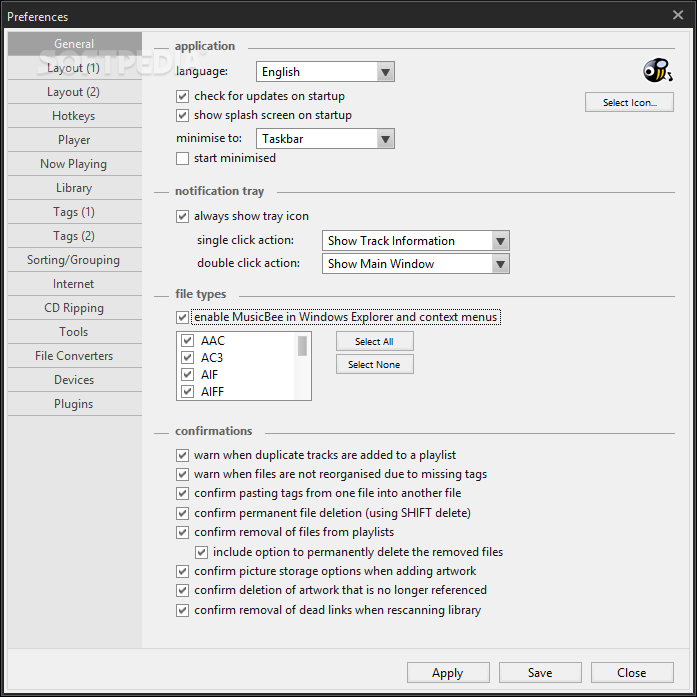Open the Internet preferences tab
Viewport: 697px width, 697px height.
[75, 284]
